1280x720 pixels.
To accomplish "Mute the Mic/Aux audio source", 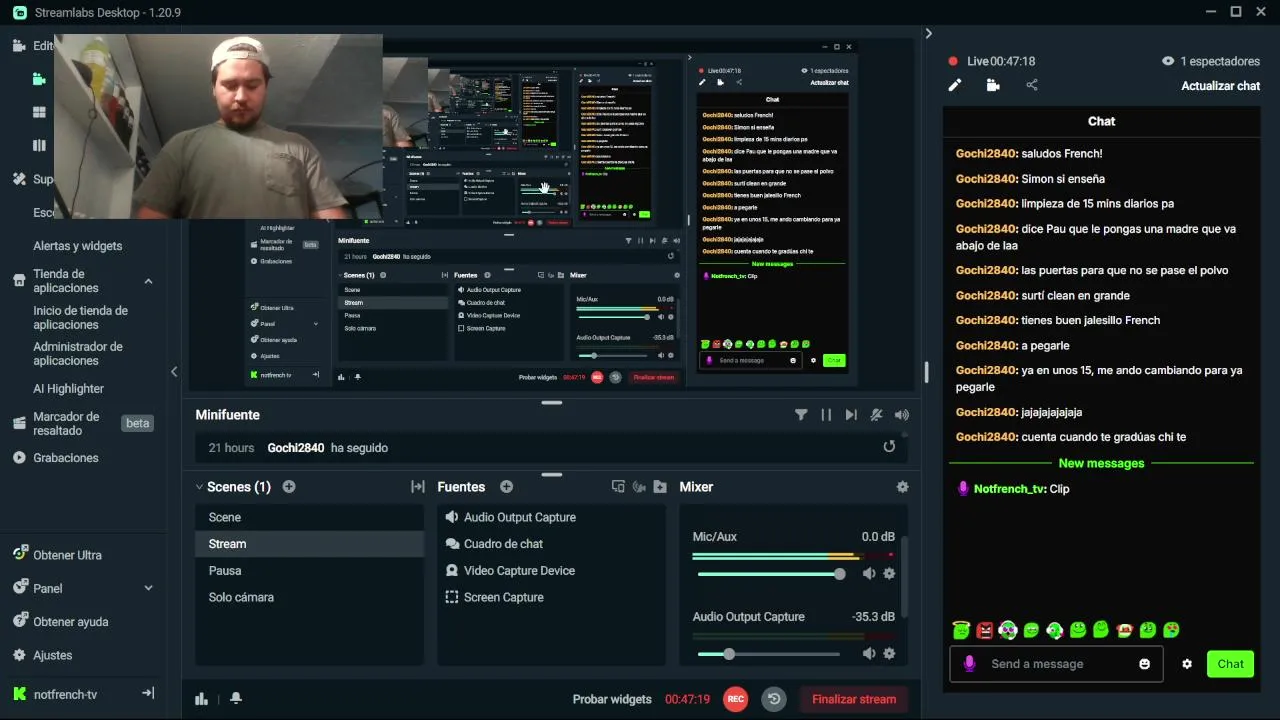I will [x=869, y=574].
